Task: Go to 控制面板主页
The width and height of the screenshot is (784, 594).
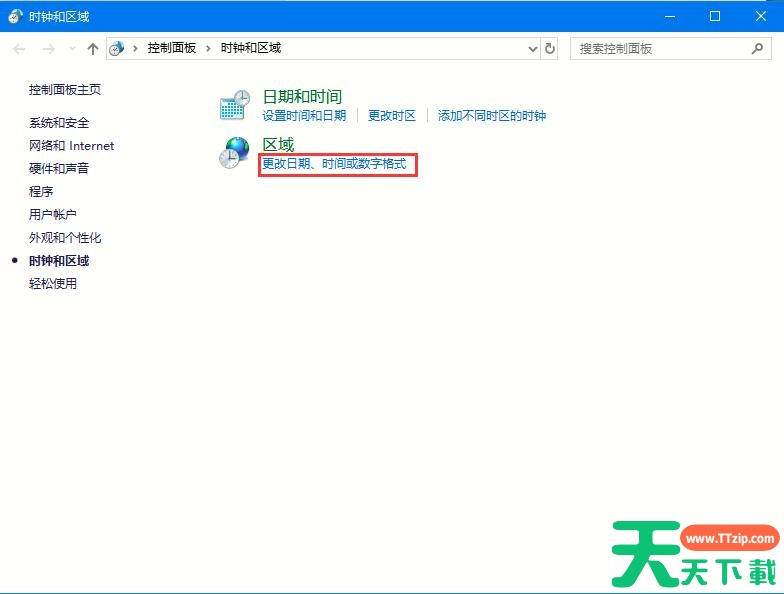Action: click(65, 90)
